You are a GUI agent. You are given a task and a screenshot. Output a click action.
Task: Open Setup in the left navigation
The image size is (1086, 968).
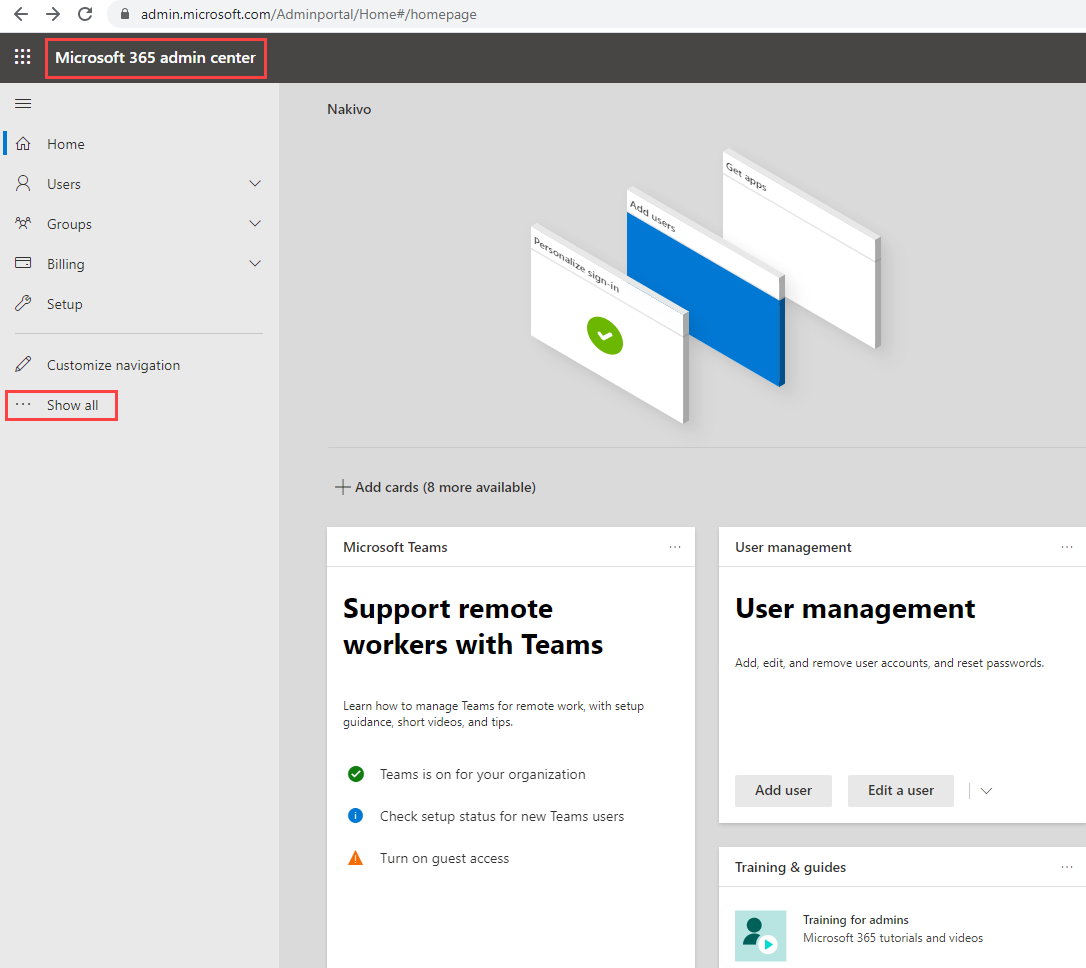pyautogui.click(x=64, y=304)
